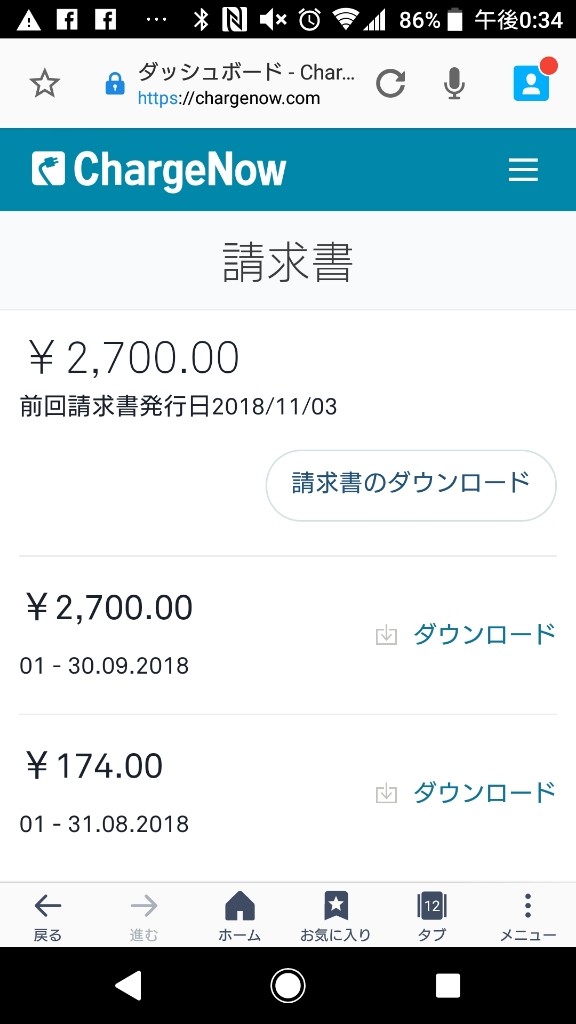This screenshot has height=1024, width=576.
Task: Download the ¥174.00 August 2018 invoice
Action: 484,792
